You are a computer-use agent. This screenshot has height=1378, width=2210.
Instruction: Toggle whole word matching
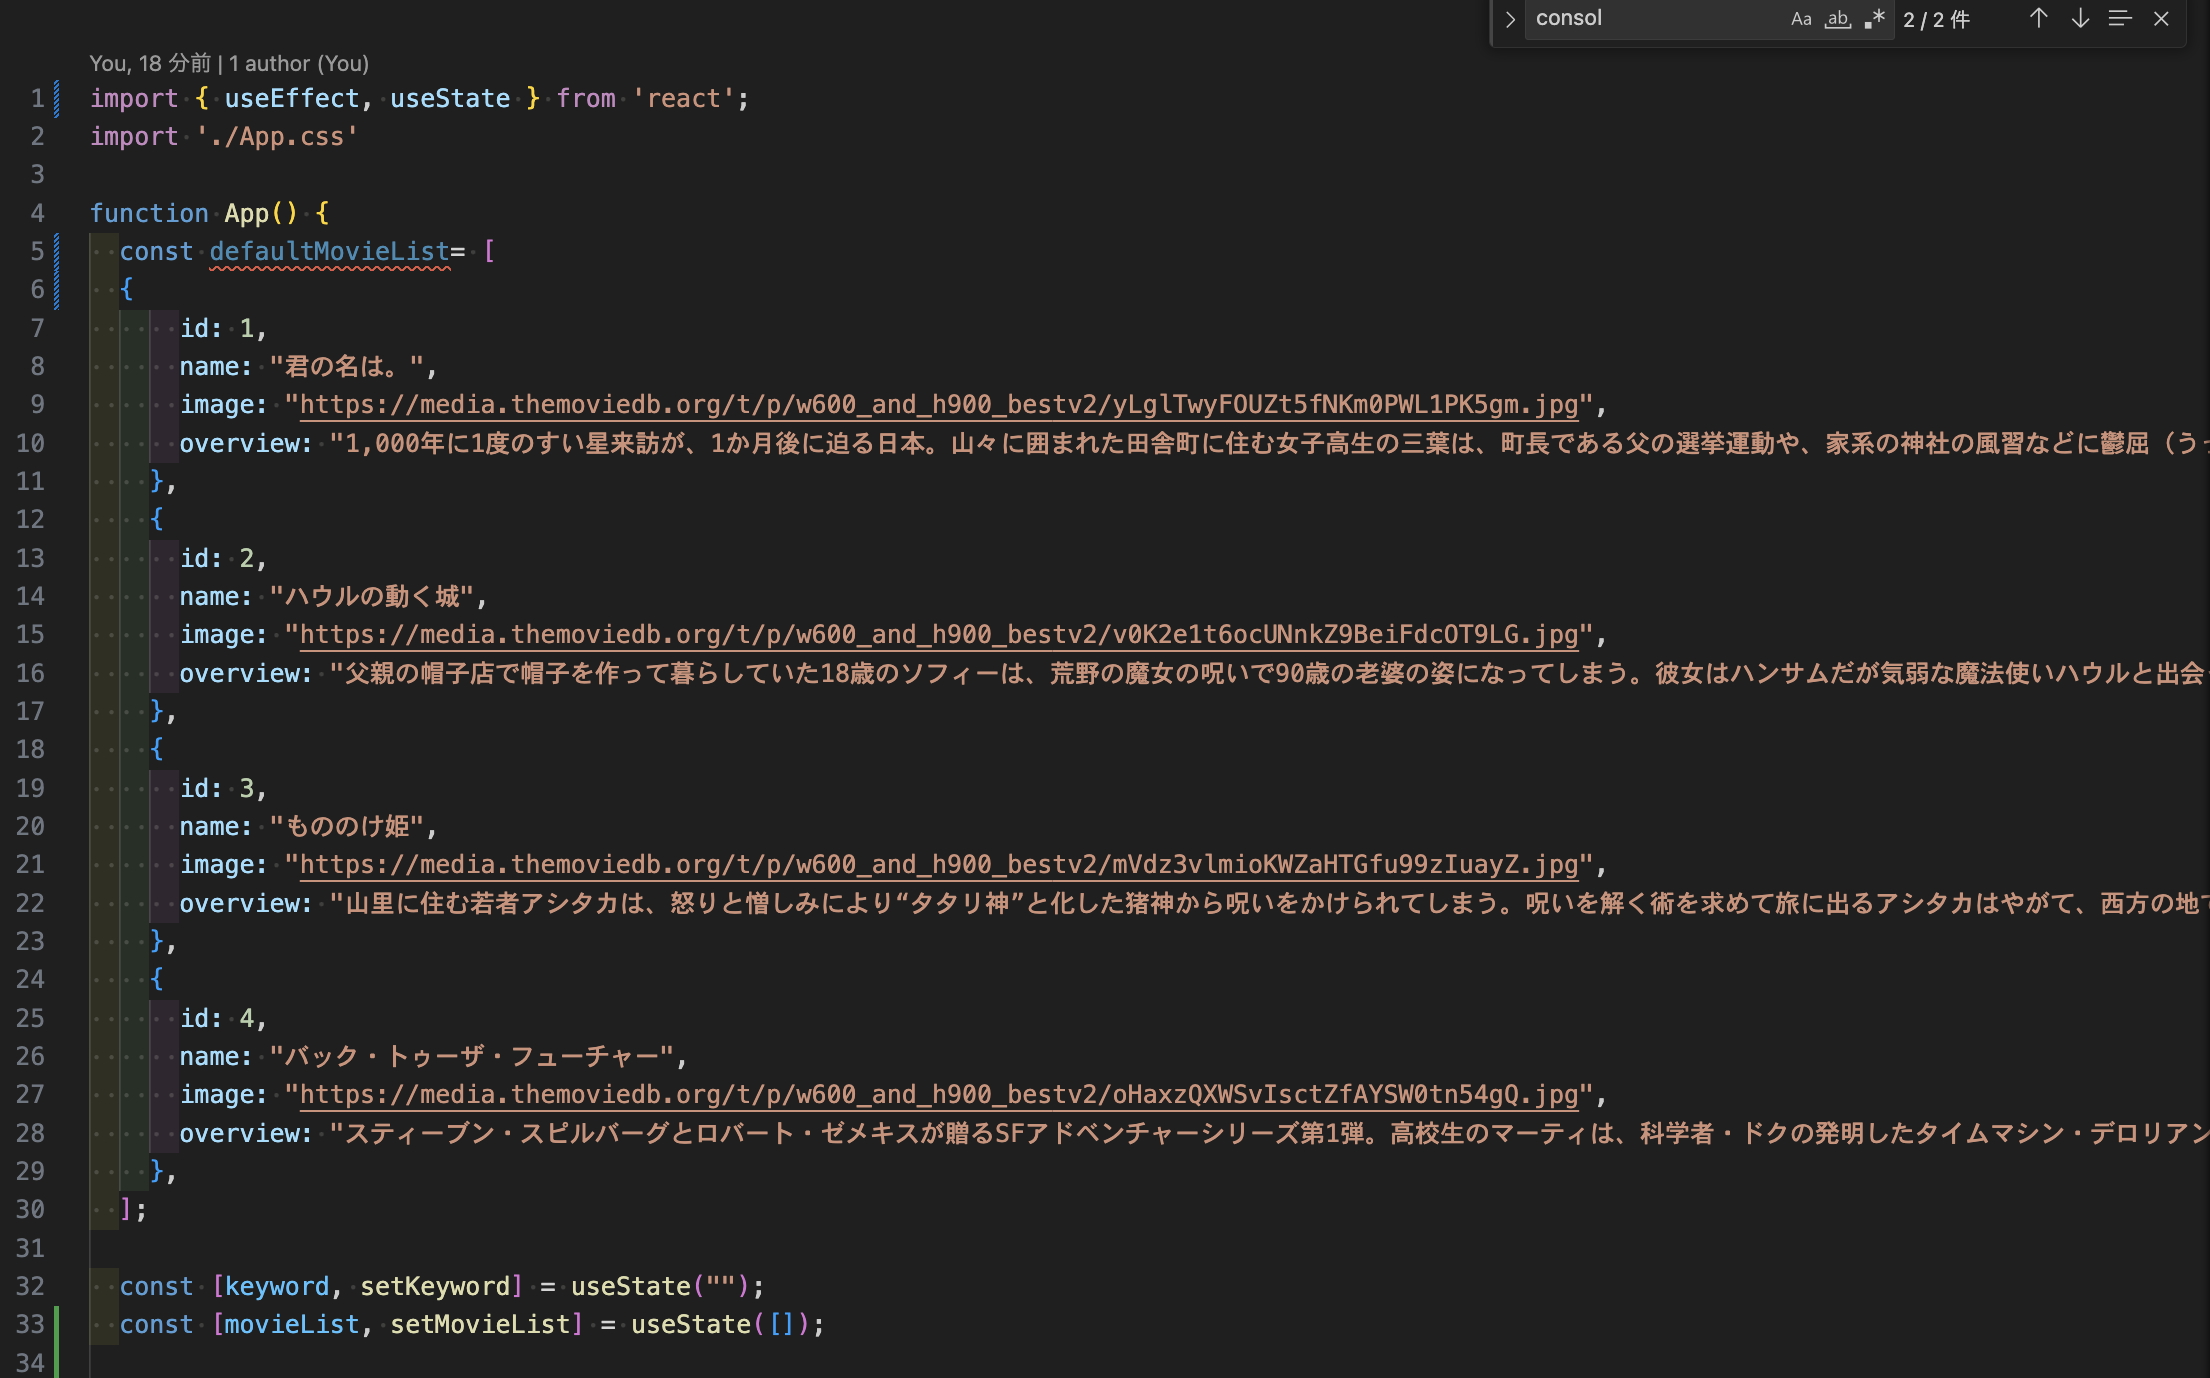pos(1838,19)
